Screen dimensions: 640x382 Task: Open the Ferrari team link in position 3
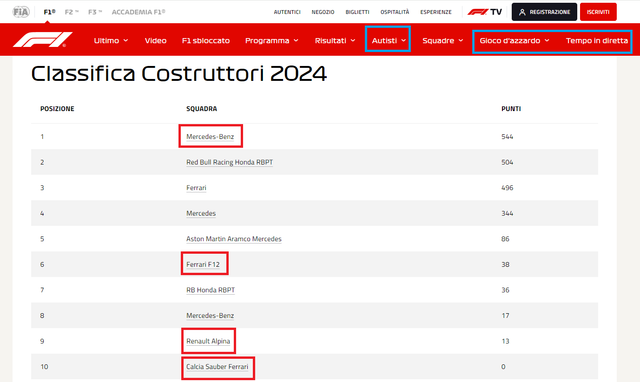[x=196, y=188]
